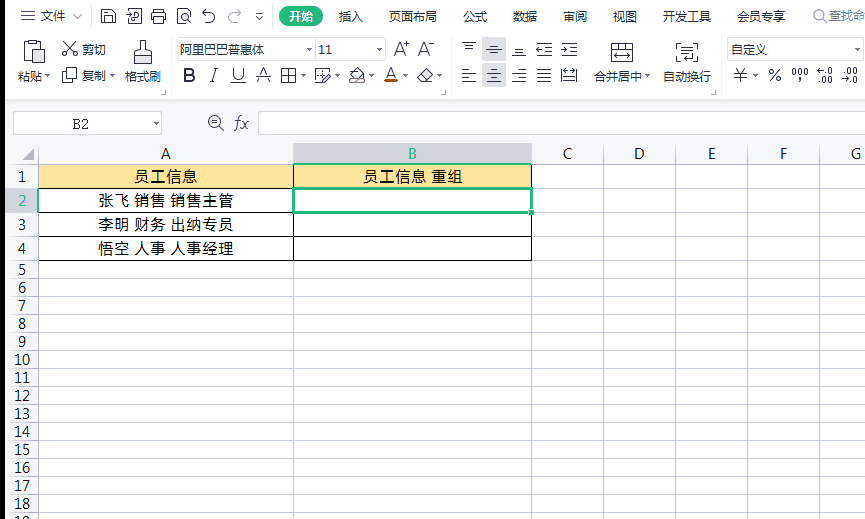Switch to 页面布局 tab
The height and width of the screenshot is (519, 865).
pyautogui.click(x=413, y=17)
